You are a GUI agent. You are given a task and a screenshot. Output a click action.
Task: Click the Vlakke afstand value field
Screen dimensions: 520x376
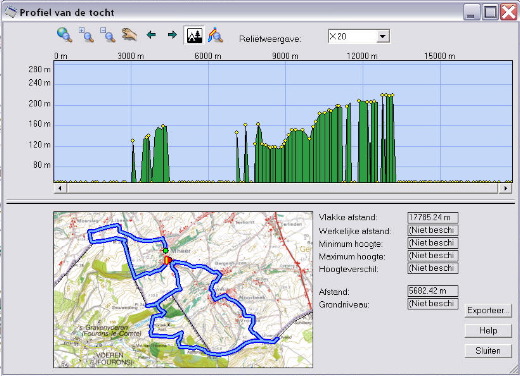click(433, 218)
